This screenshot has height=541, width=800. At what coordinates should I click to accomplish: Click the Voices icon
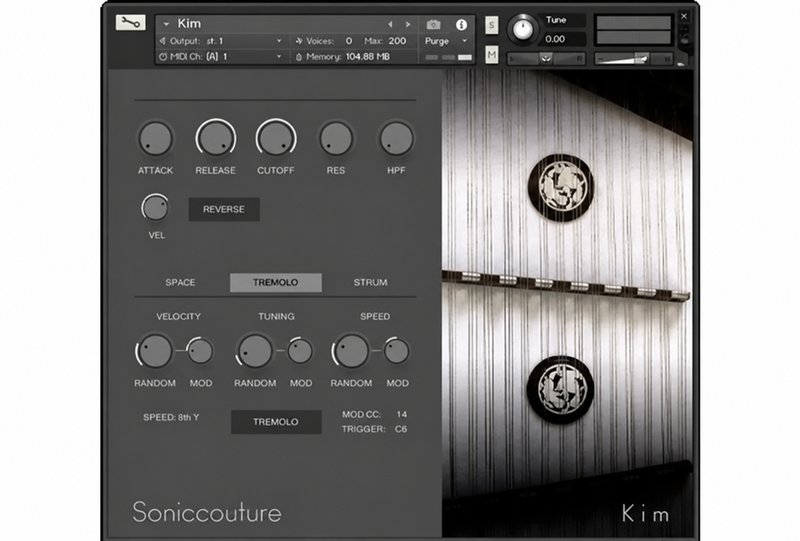(299, 41)
